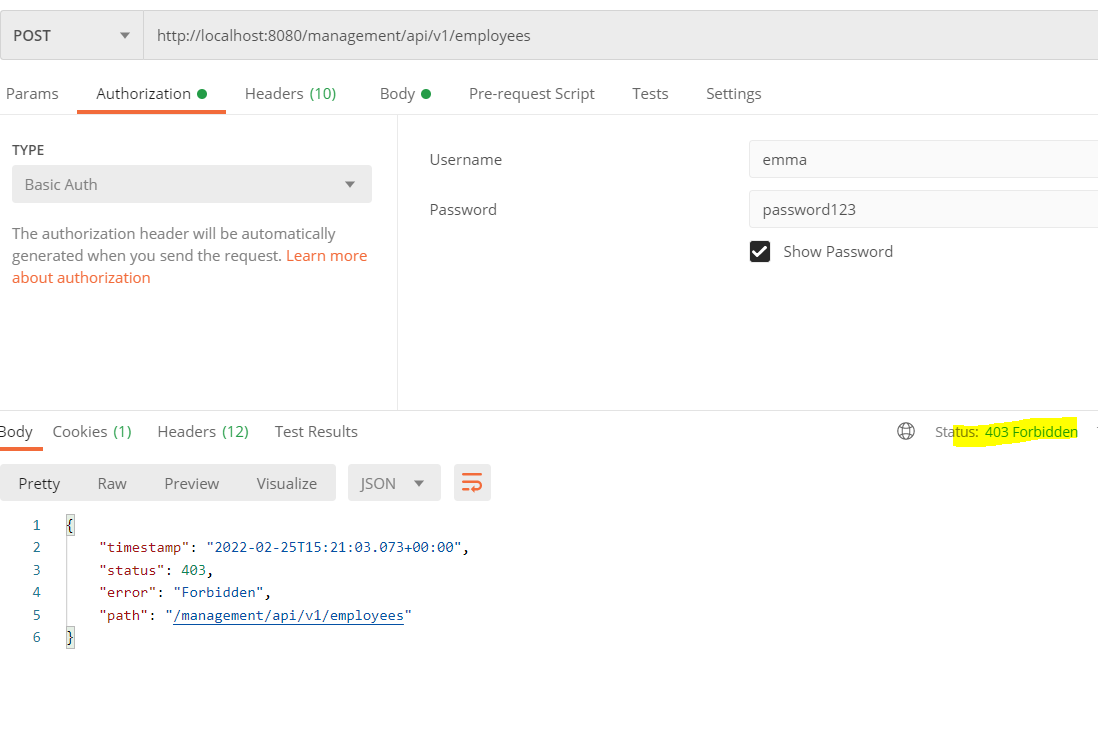Select the request Body tab
Image resolution: width=1098 pixels, height=732 pixels.
[x=404, y=94]
